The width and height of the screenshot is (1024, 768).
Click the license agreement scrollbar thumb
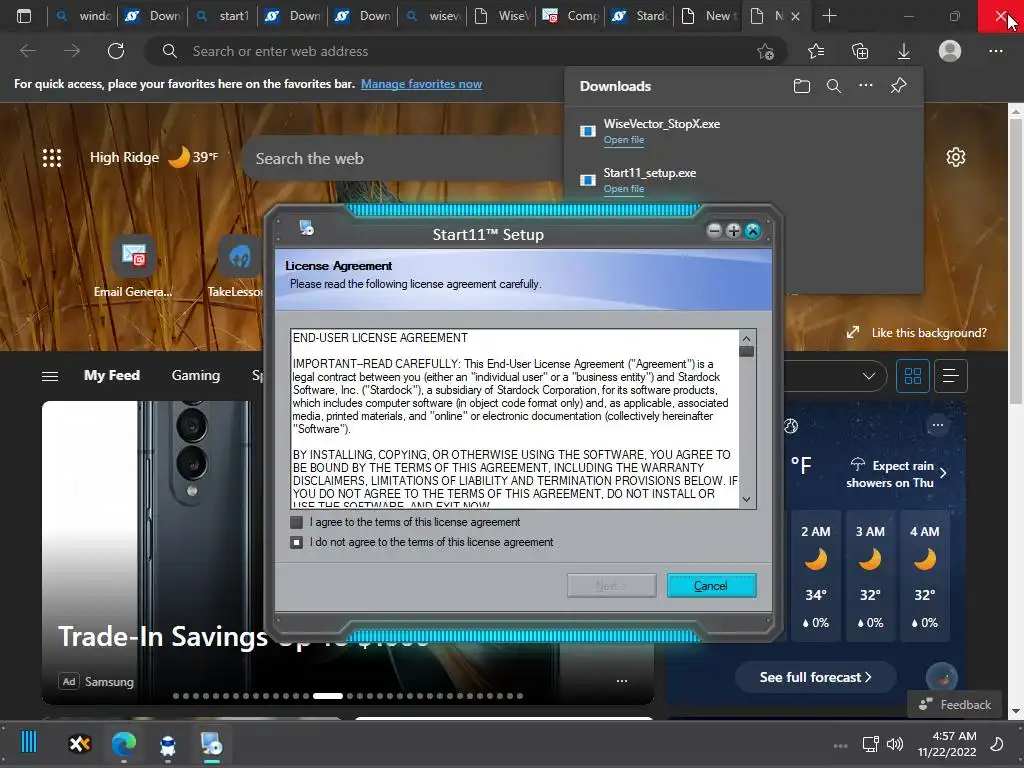pyautogui.click(x=746, y=351)
